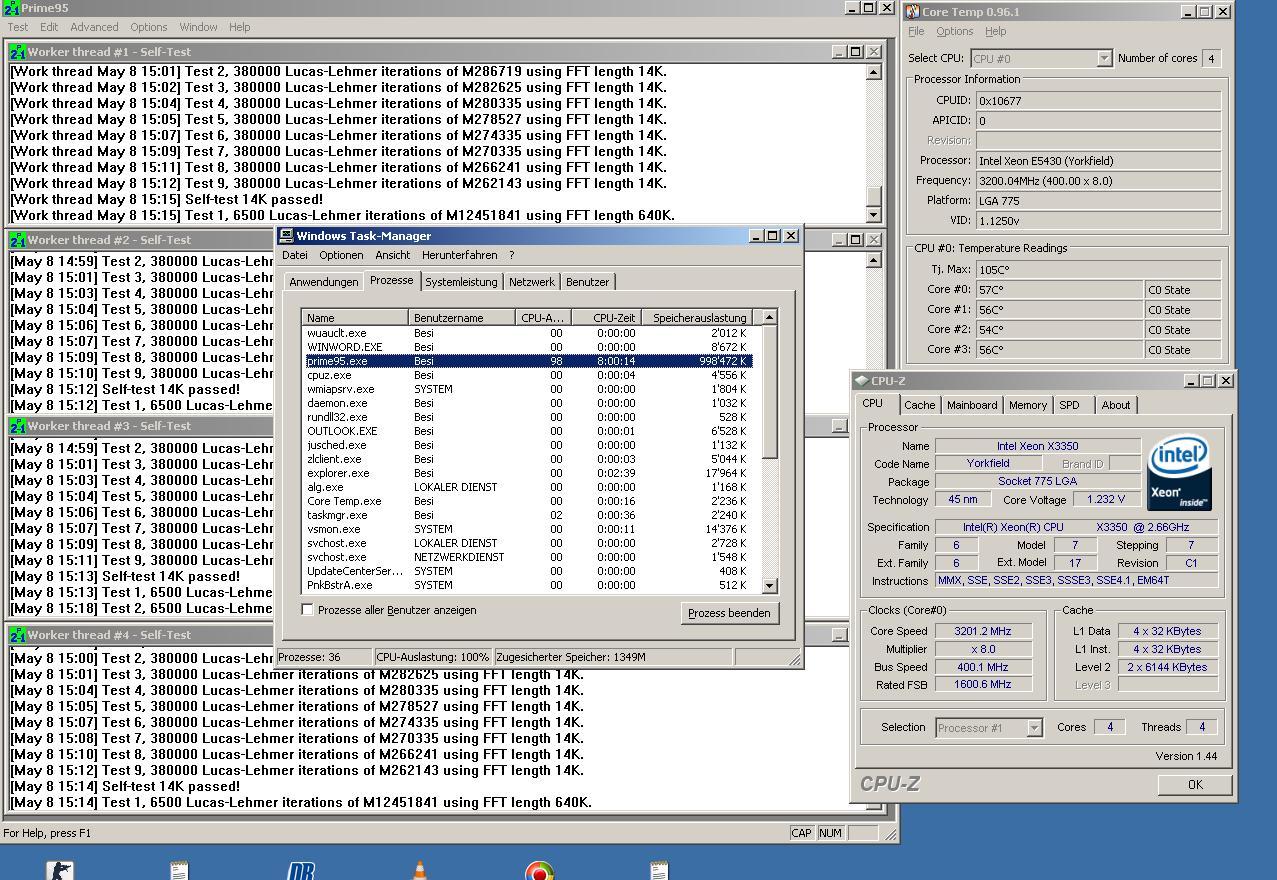This screenshot has width=1277, height=880.
Task: Switch to the Systemleistung tab
Action: coord(461,282)
